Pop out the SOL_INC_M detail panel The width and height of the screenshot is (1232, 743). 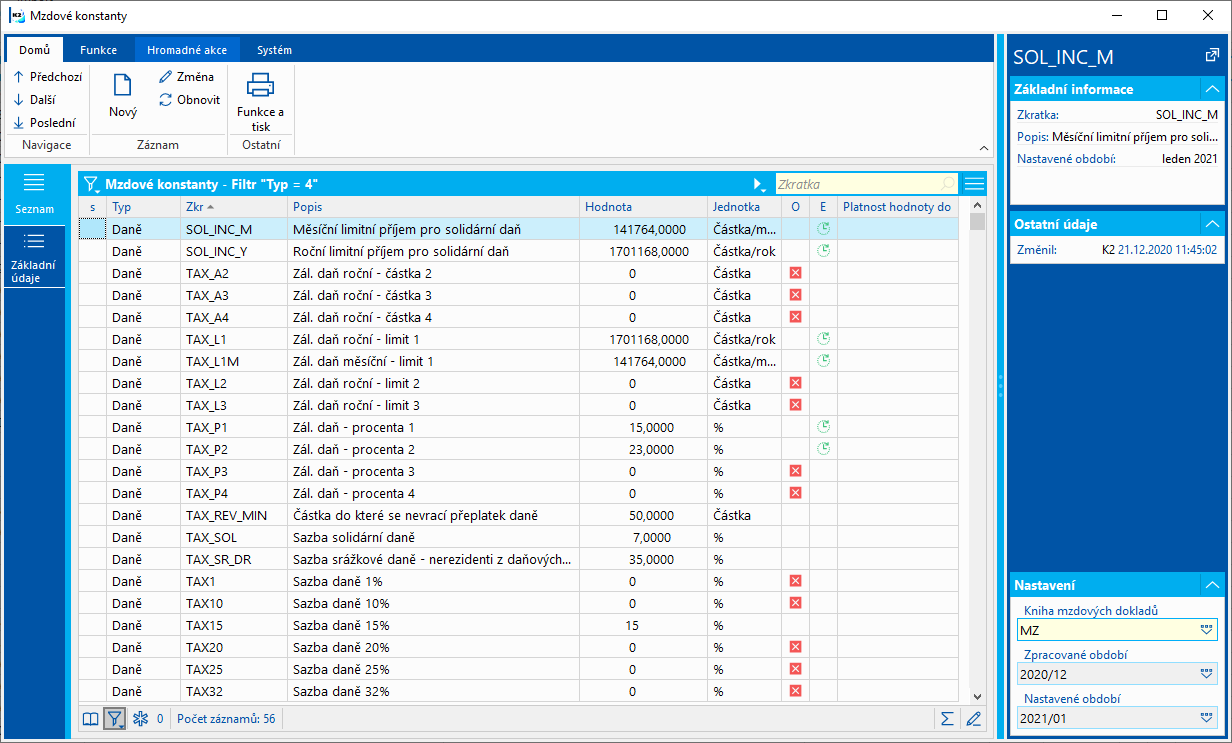1212,57
